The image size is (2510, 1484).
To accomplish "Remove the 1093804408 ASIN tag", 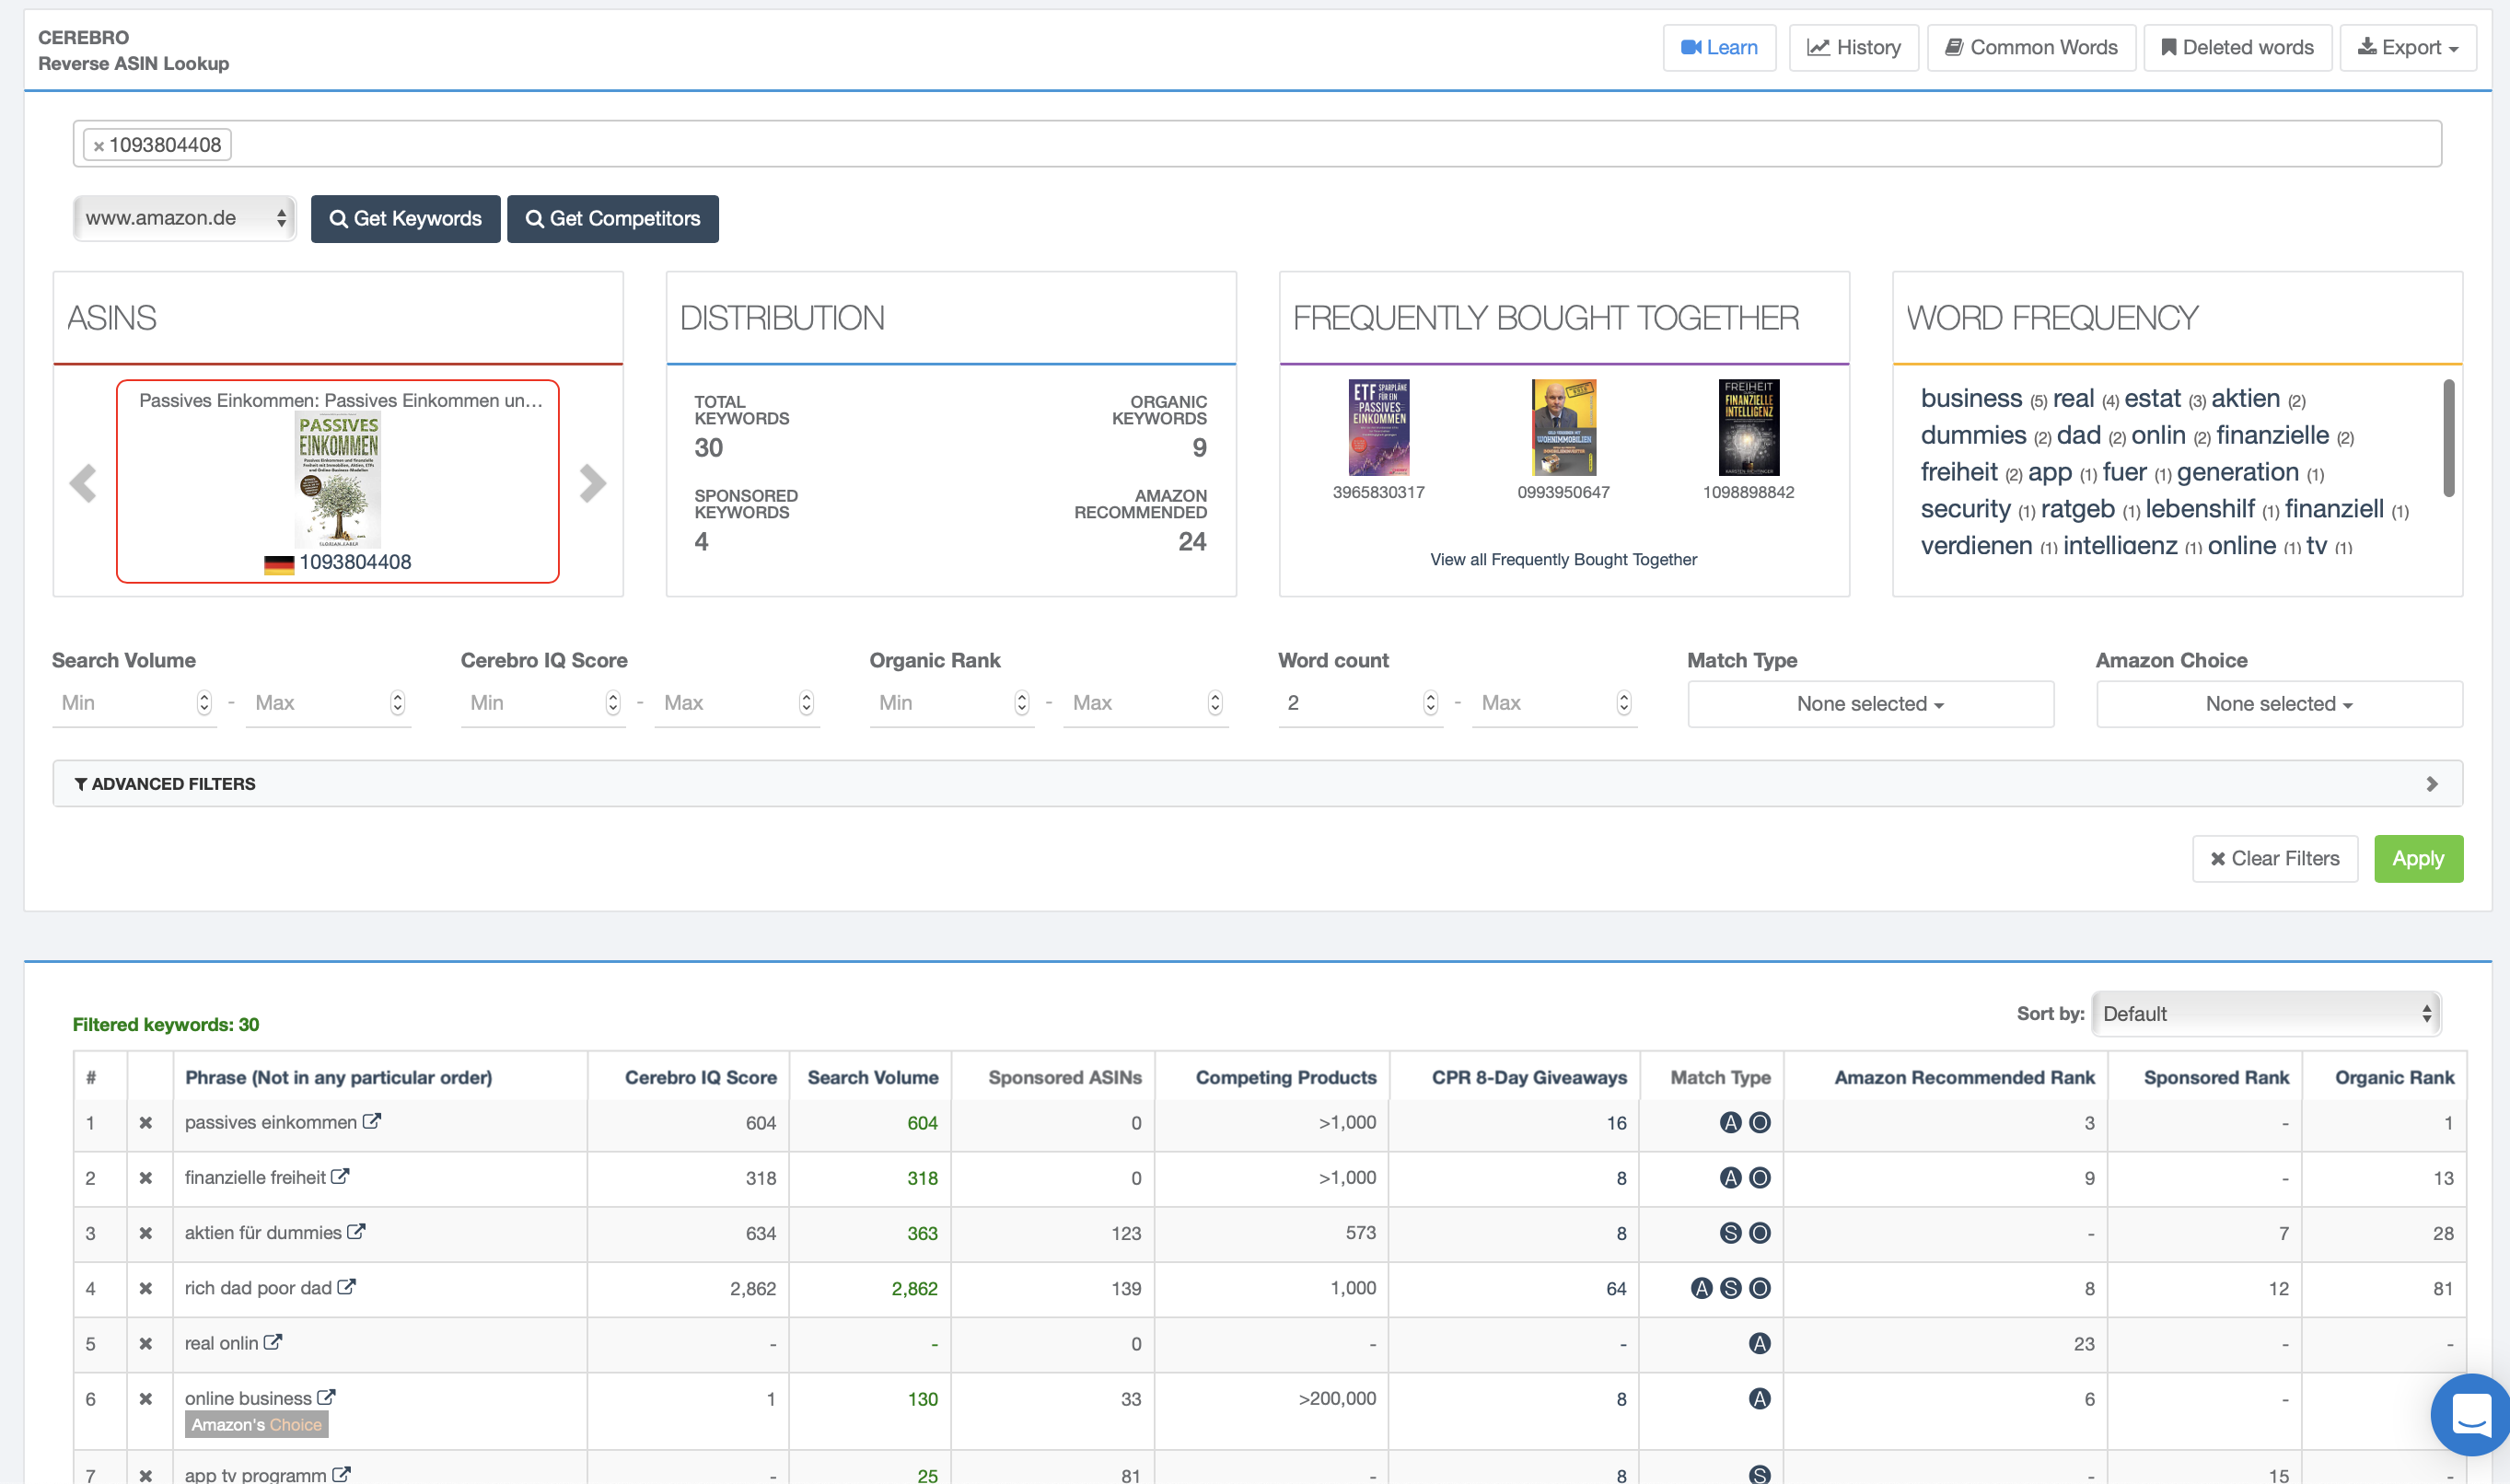I will [98, 146].
